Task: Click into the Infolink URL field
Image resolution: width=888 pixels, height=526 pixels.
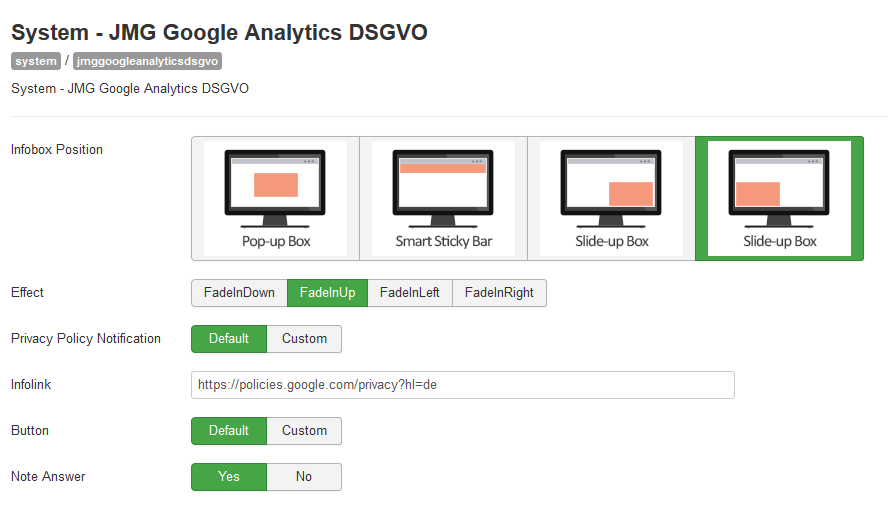Action: (463, 385)
